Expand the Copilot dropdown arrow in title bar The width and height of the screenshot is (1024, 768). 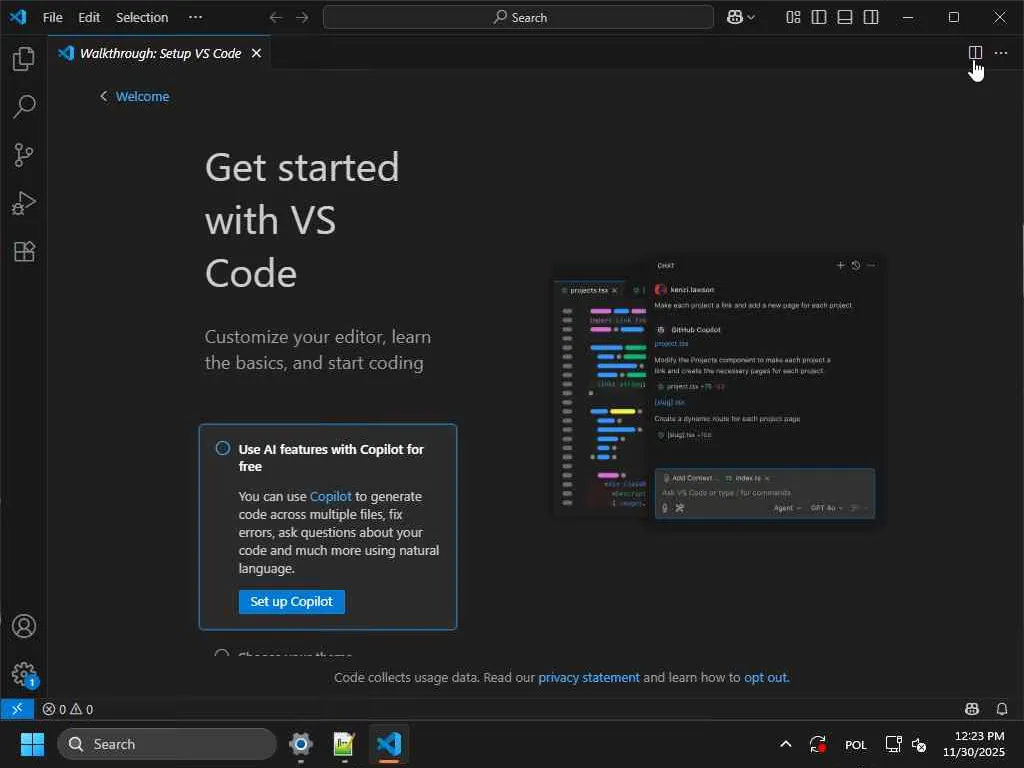(751, 18)
